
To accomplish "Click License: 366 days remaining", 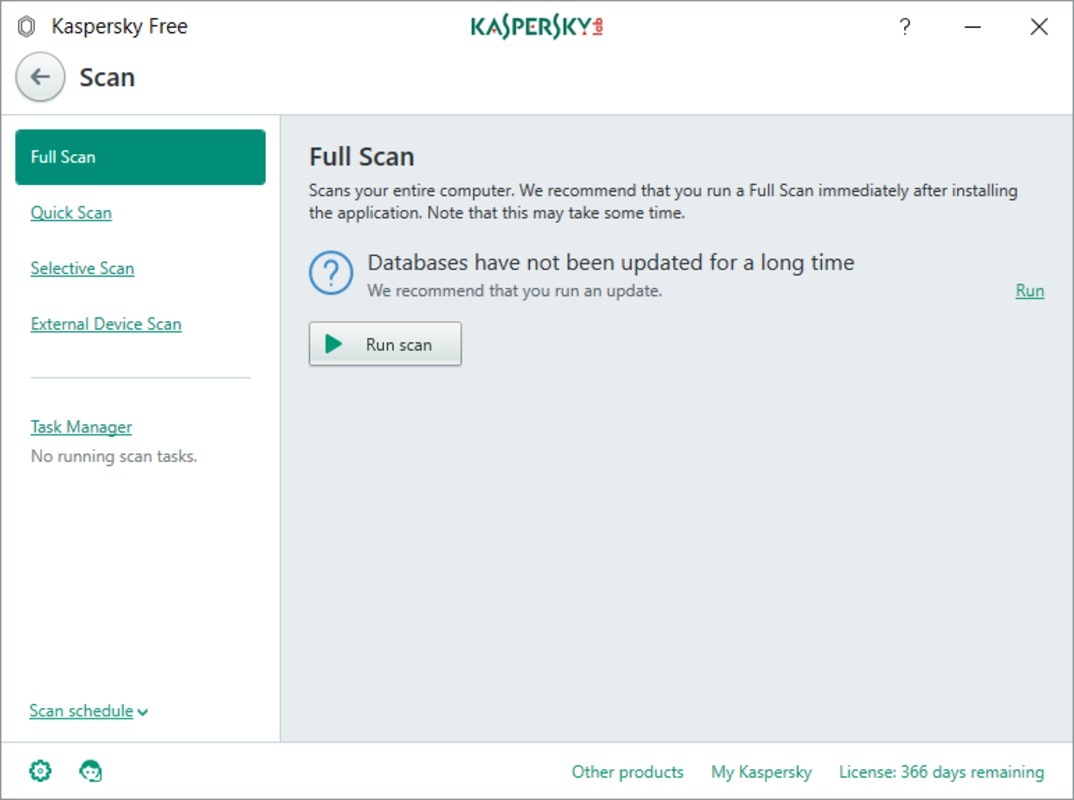I will 942,772.
